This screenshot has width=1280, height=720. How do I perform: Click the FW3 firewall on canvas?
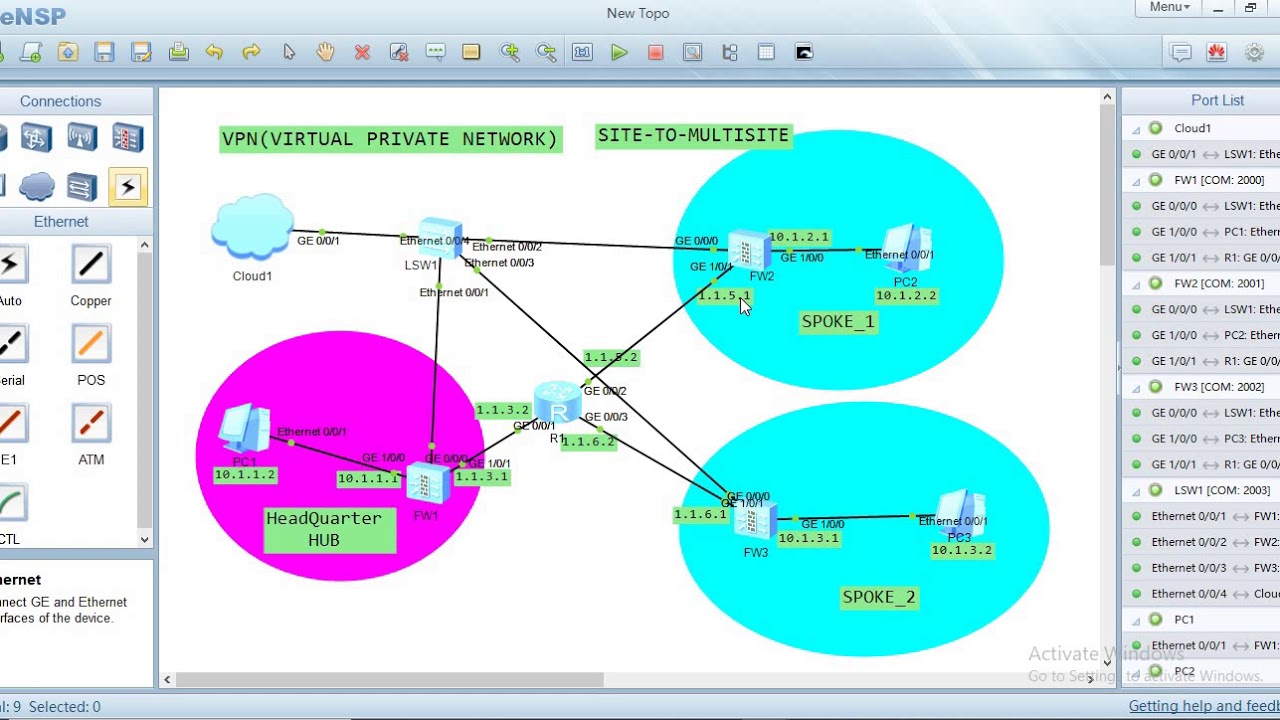[754, 521]
